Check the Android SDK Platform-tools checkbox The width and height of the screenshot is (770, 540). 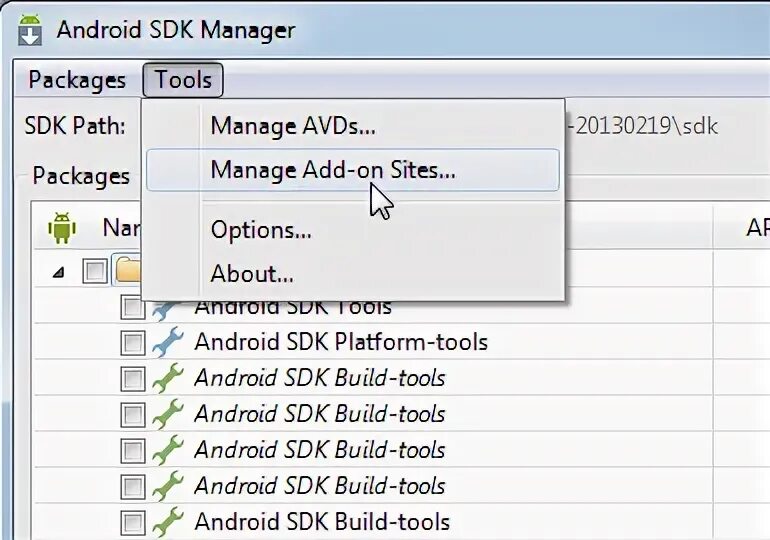(x=133, y=343)
